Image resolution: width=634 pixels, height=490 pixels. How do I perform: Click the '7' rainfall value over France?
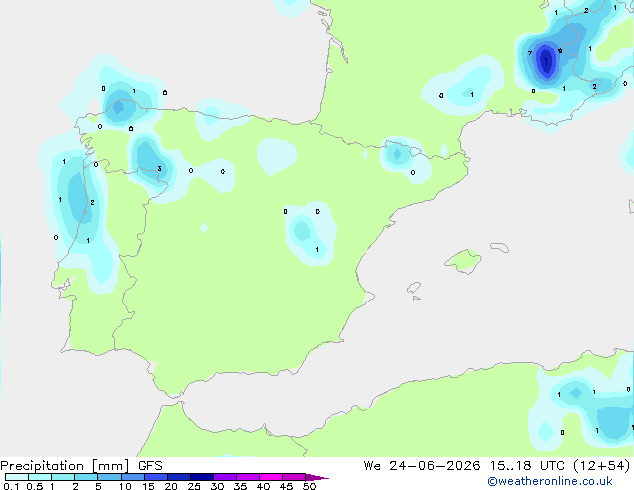(x=530, y=53)
